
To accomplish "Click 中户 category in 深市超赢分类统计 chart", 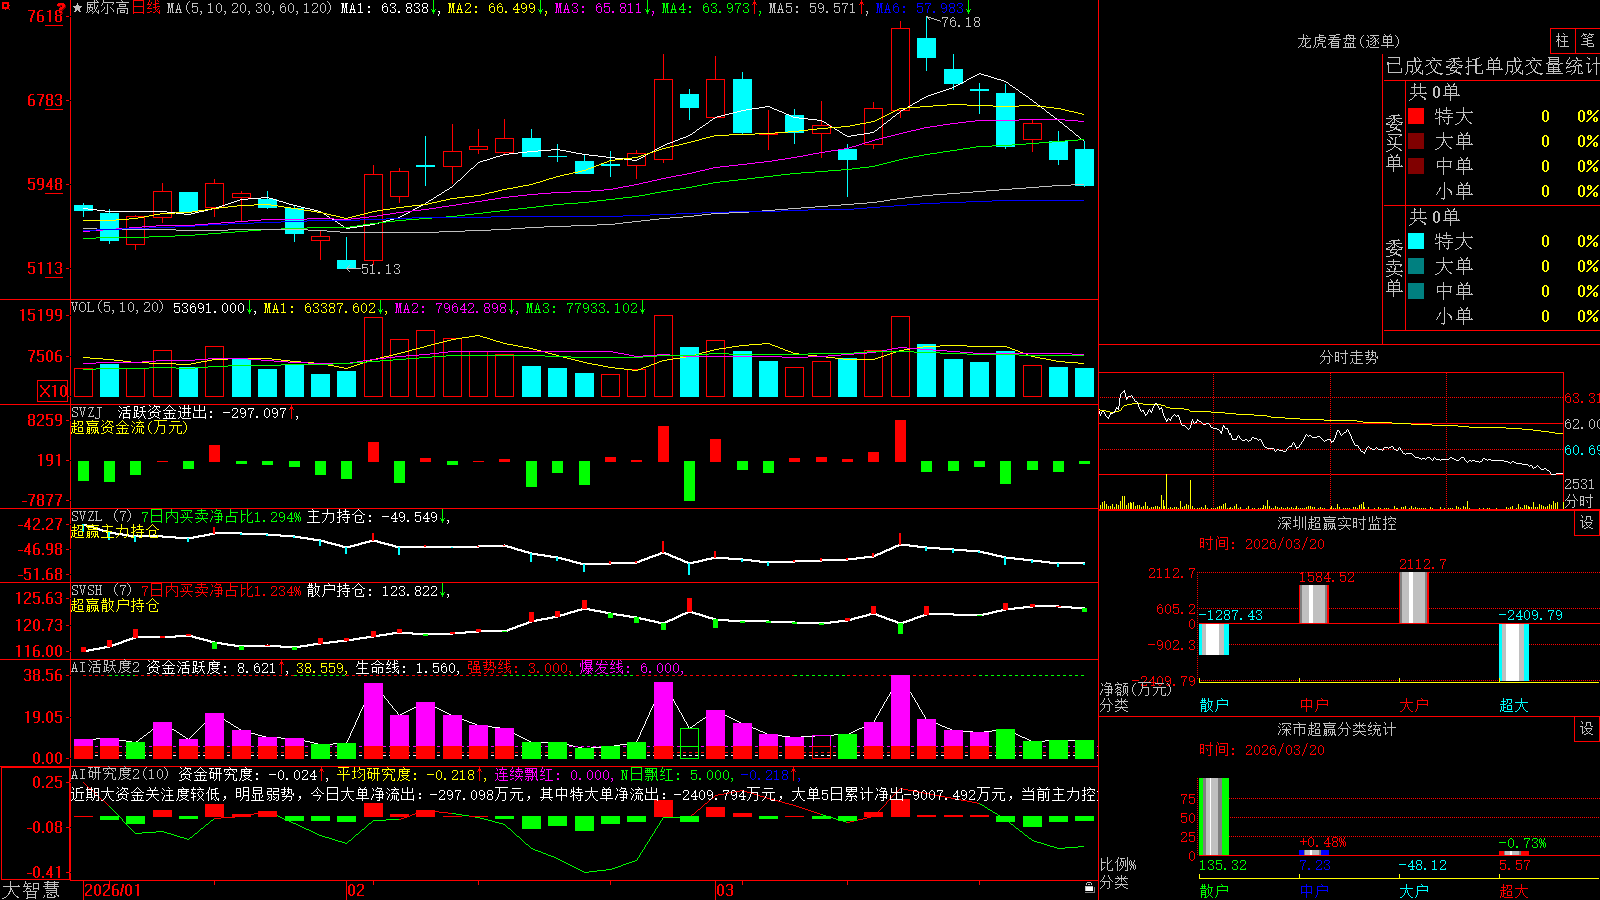I will 1314,890.
